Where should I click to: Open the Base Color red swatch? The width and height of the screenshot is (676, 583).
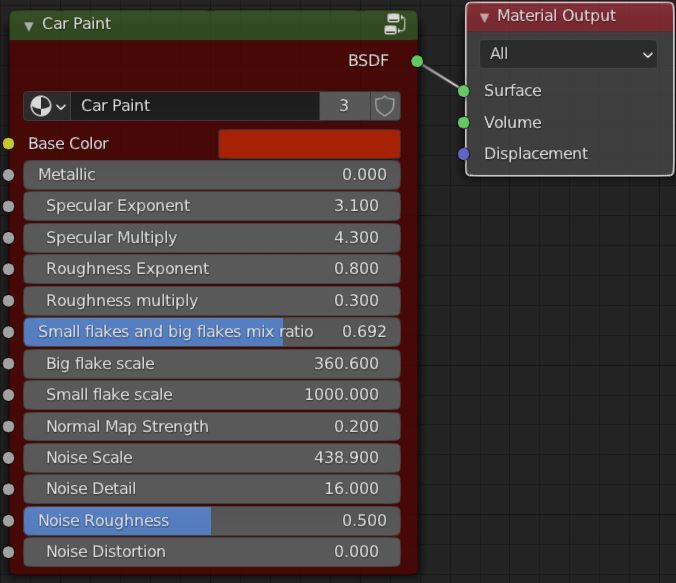(309, 144)
